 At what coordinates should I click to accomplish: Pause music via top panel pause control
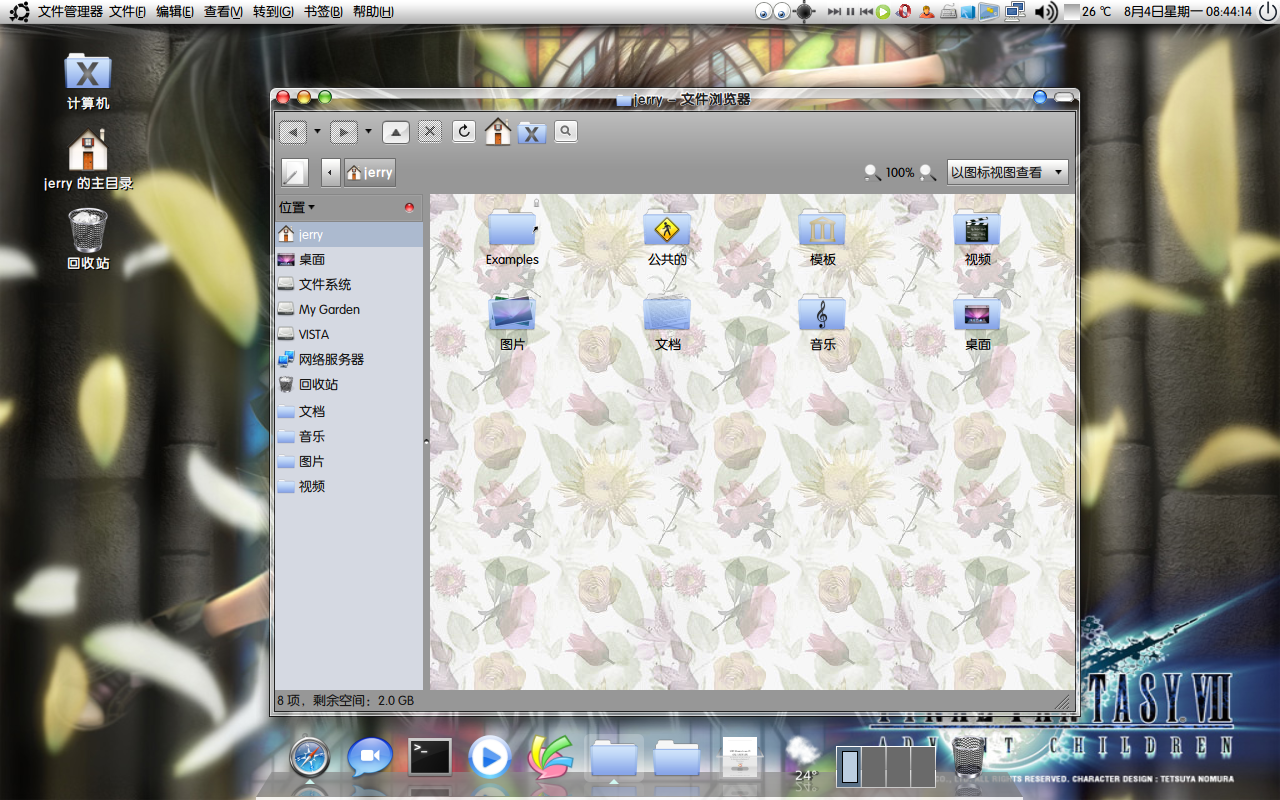pyautogui.click(x=850, y=12)
